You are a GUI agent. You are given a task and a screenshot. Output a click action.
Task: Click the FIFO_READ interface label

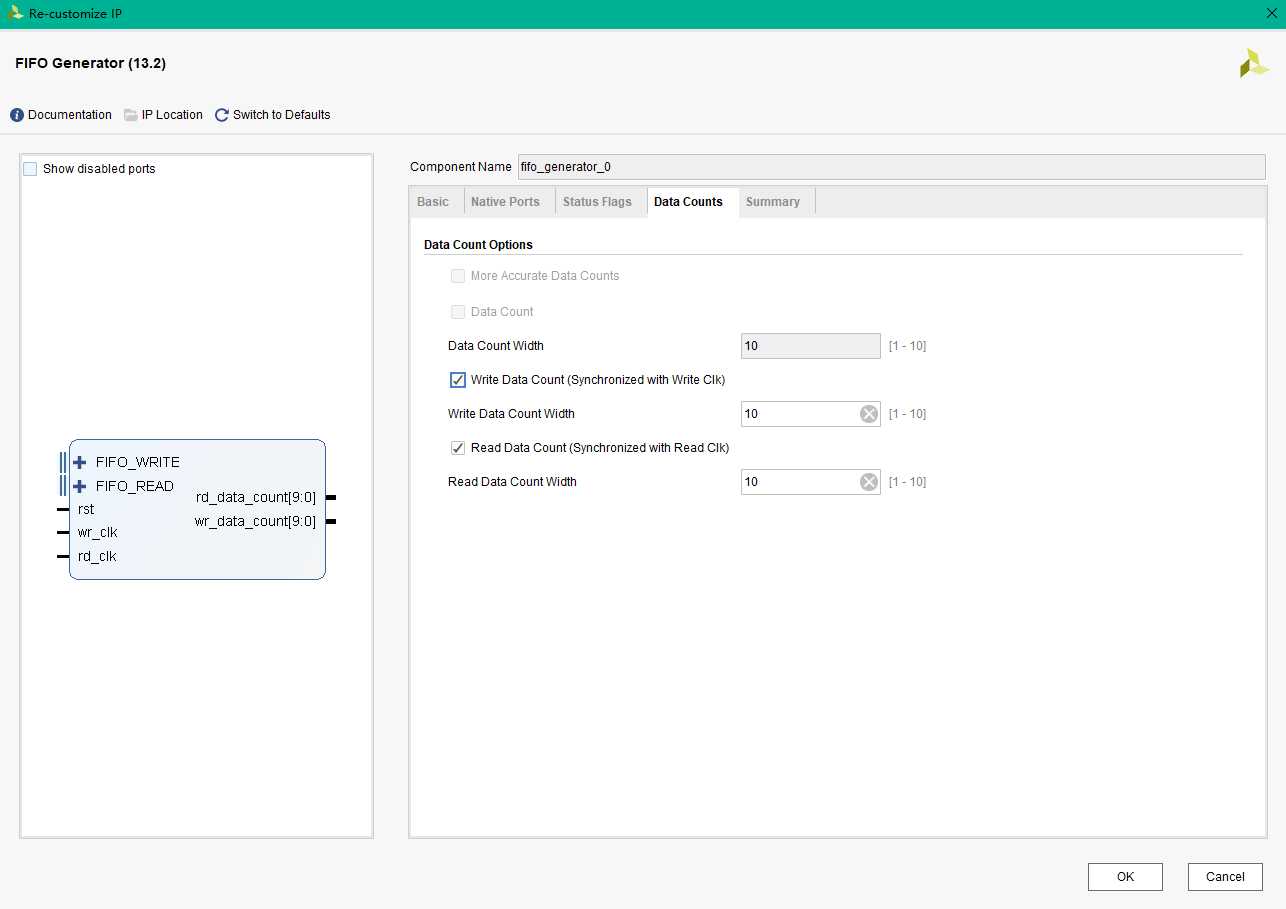tap(135, 486)
